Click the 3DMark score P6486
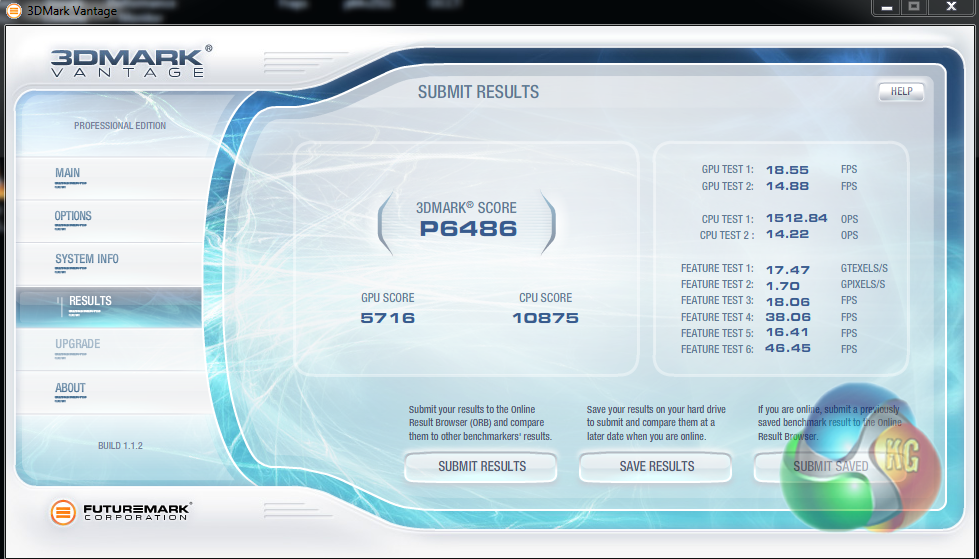979x559 pixels. pyautogui.click(x=468, y=229)
